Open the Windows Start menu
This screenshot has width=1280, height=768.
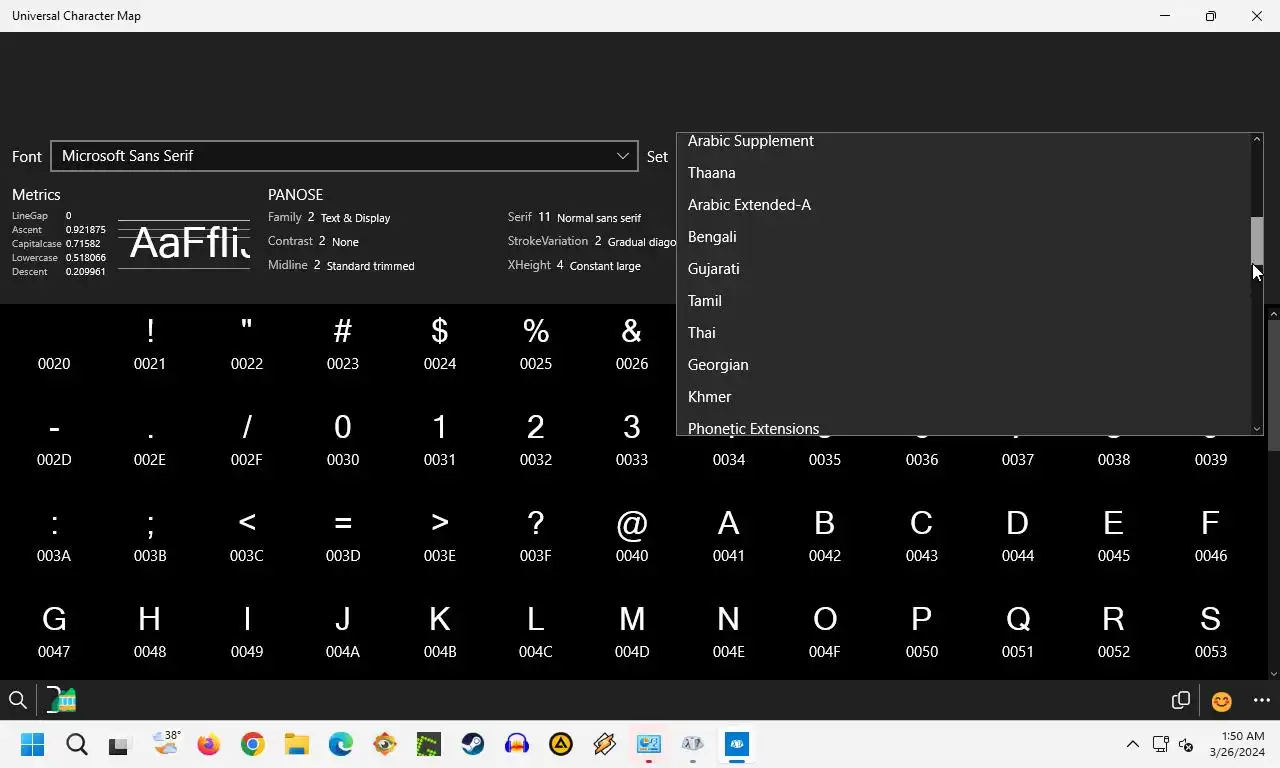33,744
